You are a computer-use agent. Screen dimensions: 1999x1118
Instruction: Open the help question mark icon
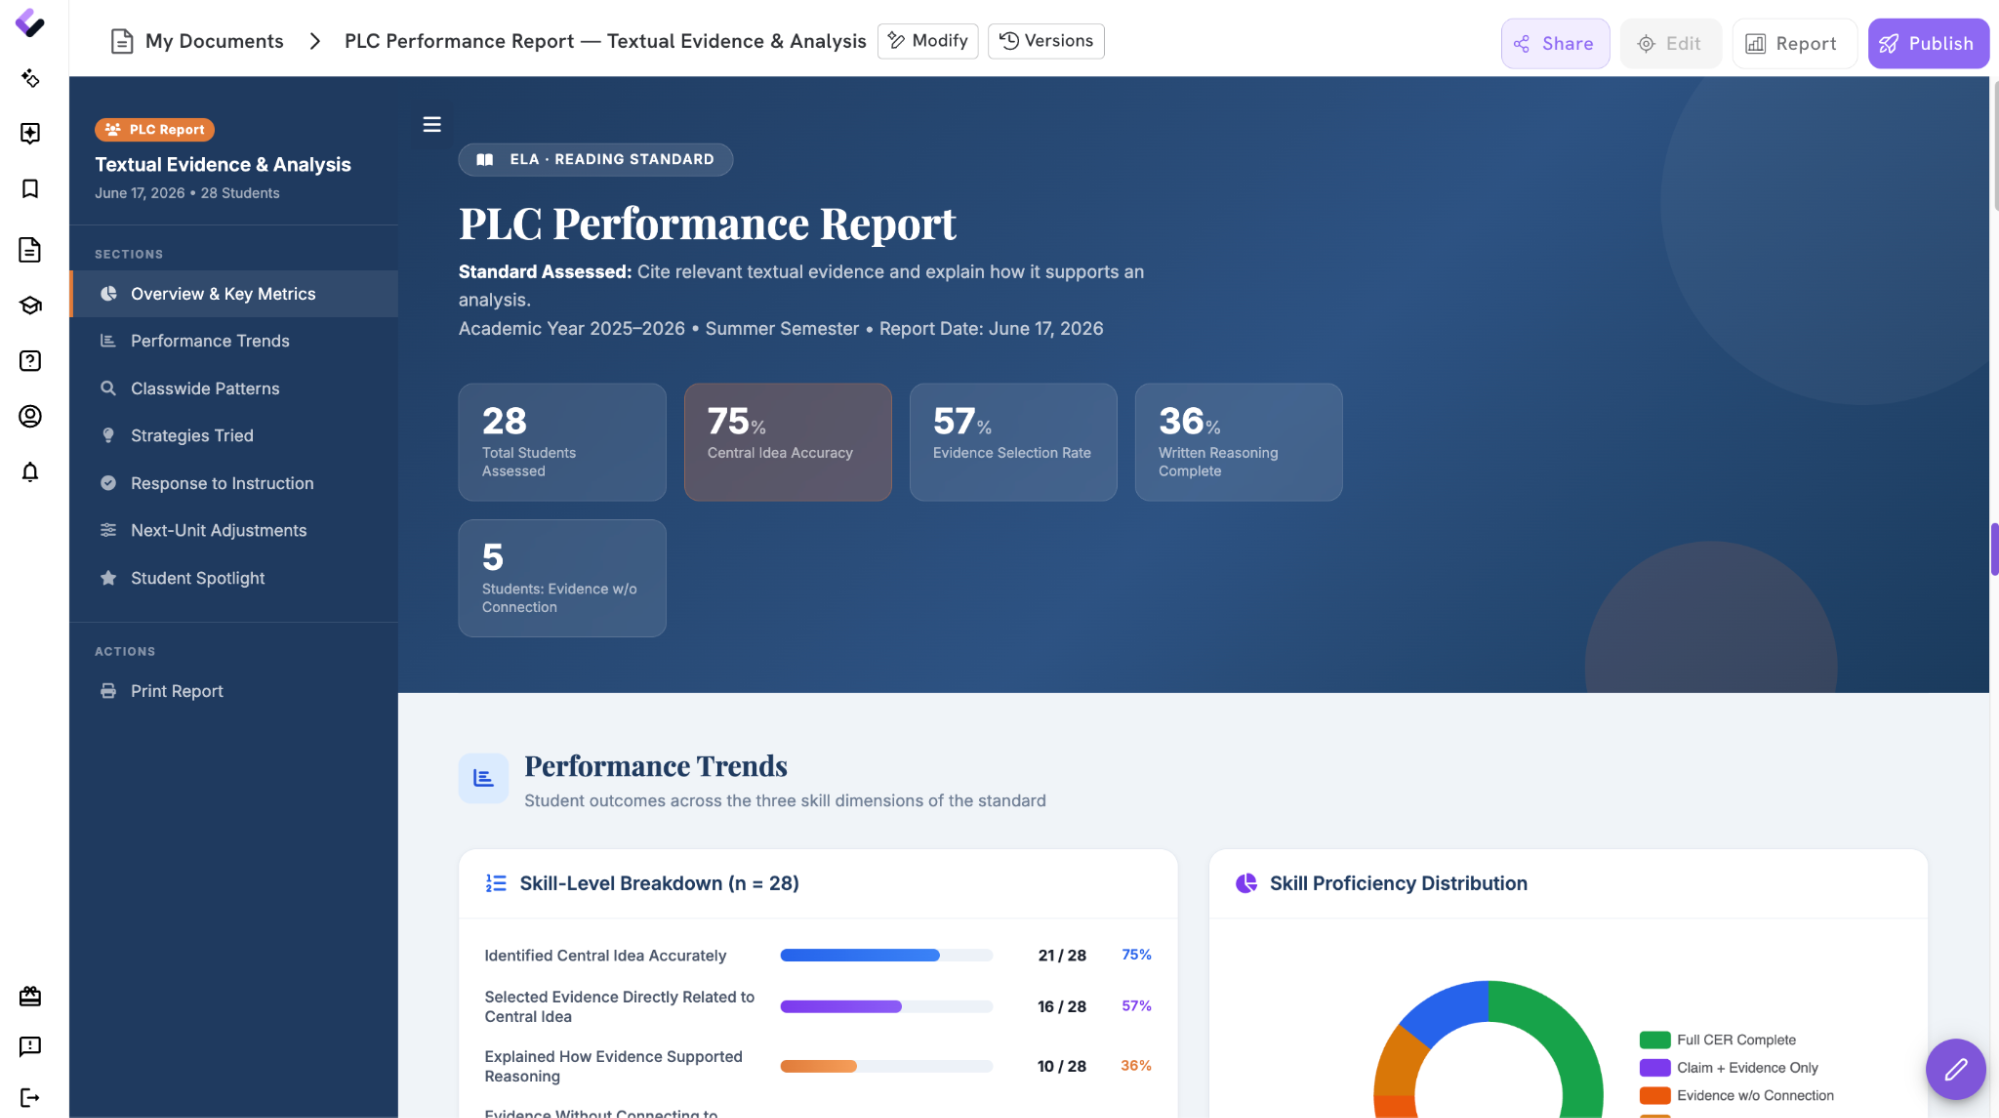click(x=30, y=361)
